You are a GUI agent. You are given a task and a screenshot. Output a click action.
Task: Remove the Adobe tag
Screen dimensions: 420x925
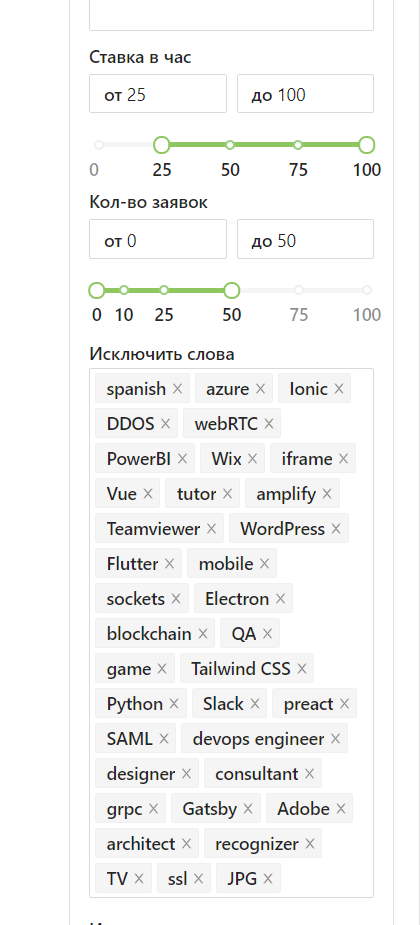pyautogui.click(x=340, y=809)
